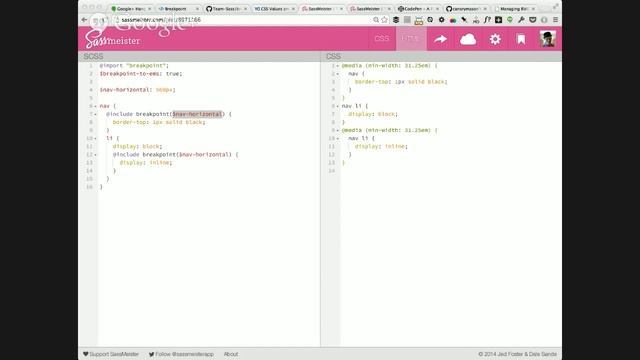Click the @import "breakpoint" line
The width and height of the screenshot is (640, 360).
[x=134, y=66]
